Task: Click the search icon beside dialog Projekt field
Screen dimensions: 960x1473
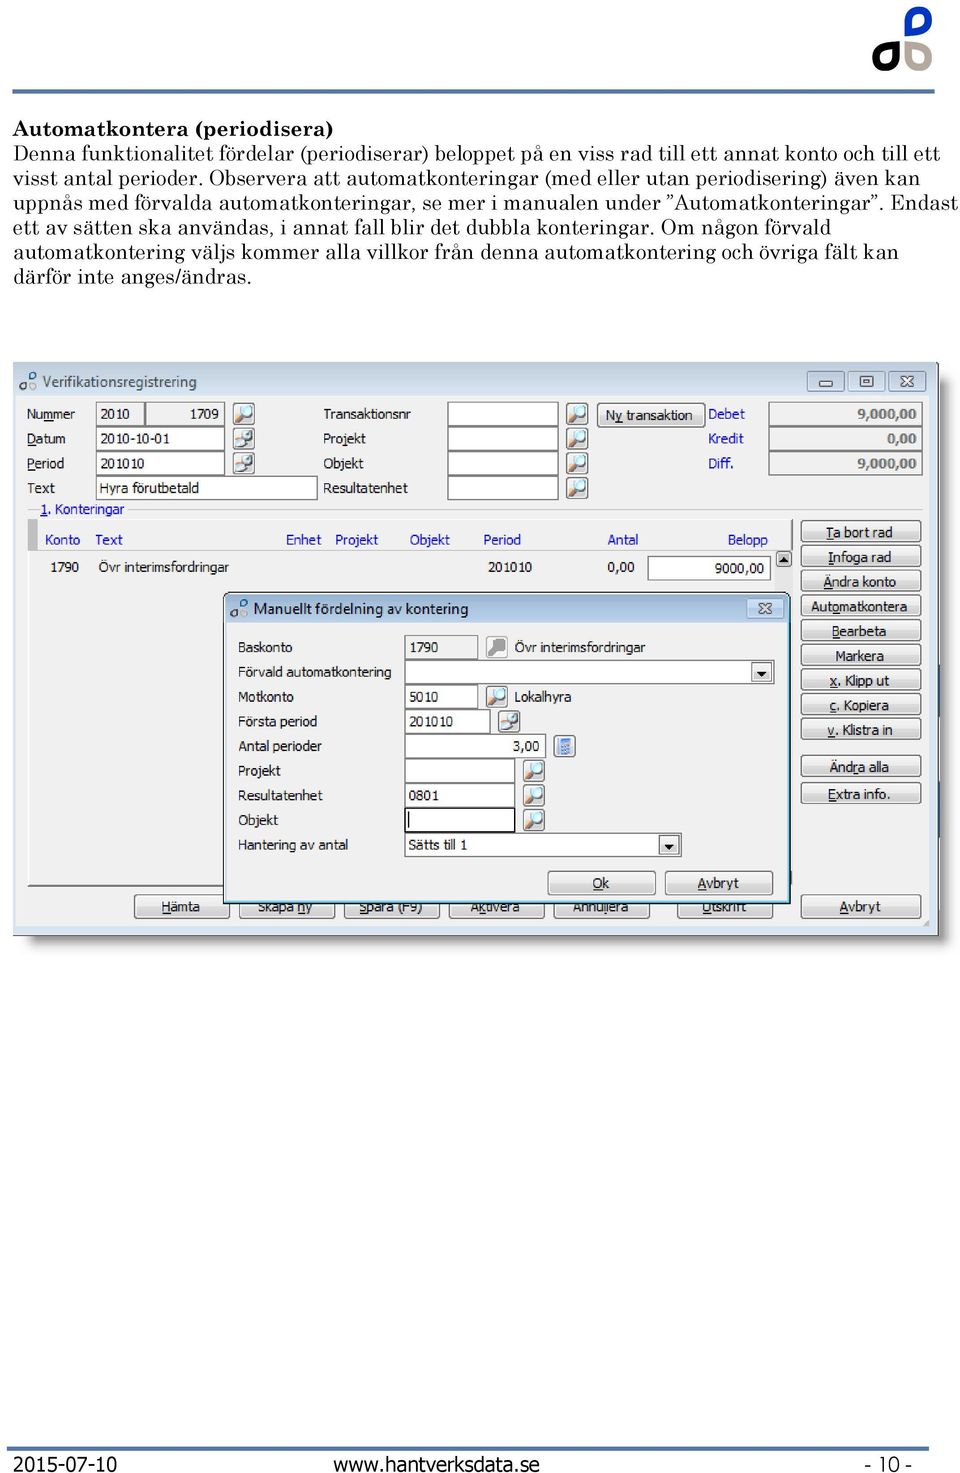Action: pyautogui.click(x=534, y=771)
